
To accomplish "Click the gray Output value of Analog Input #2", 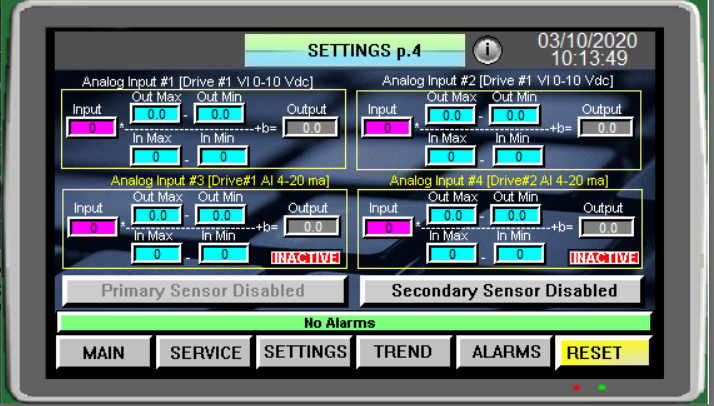I will tap(604, 127).
